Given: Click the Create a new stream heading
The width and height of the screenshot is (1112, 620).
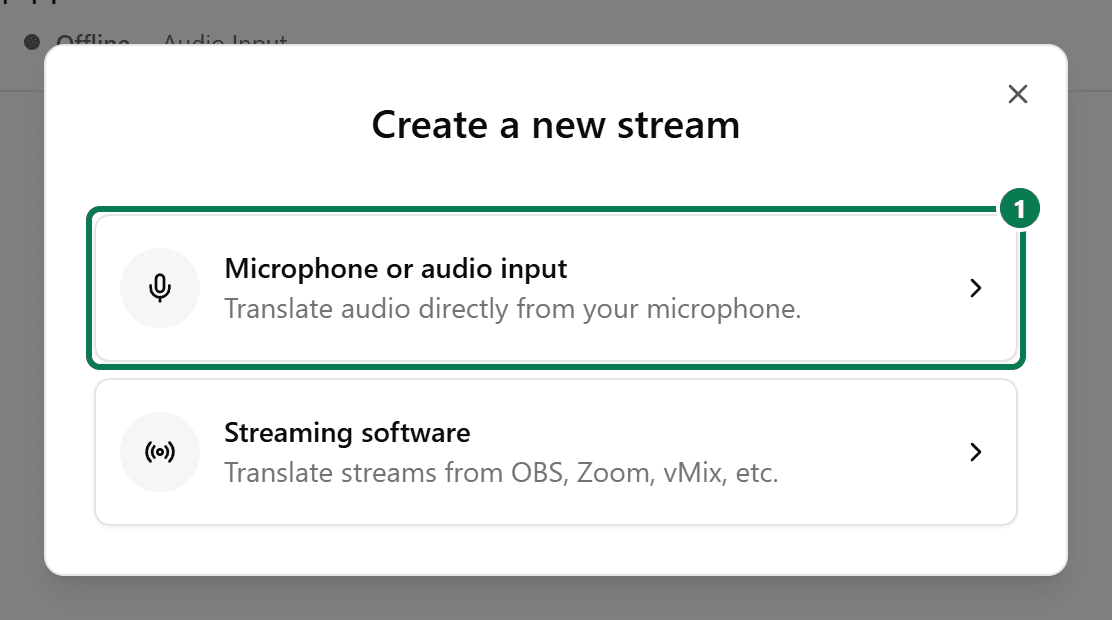Looking at the screenshot, I should point(556,126).
